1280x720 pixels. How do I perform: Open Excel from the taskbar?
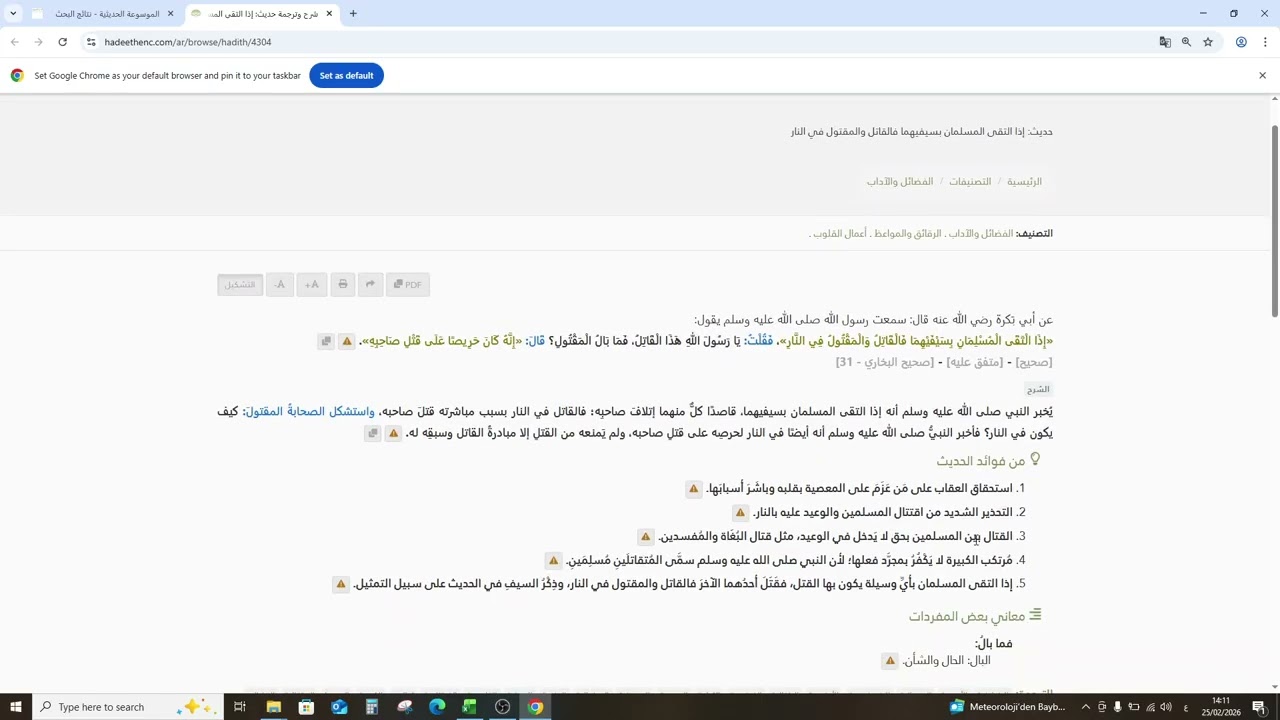(x=470, y=707)
